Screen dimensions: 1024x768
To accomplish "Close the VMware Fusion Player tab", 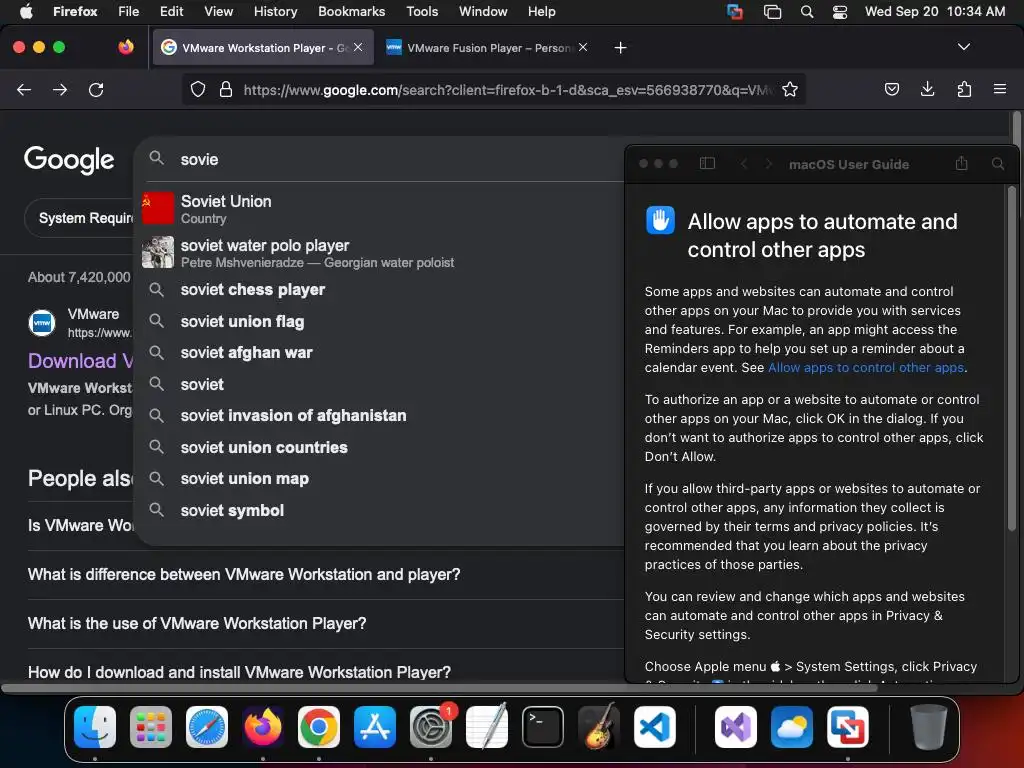I will click(583, 47).
